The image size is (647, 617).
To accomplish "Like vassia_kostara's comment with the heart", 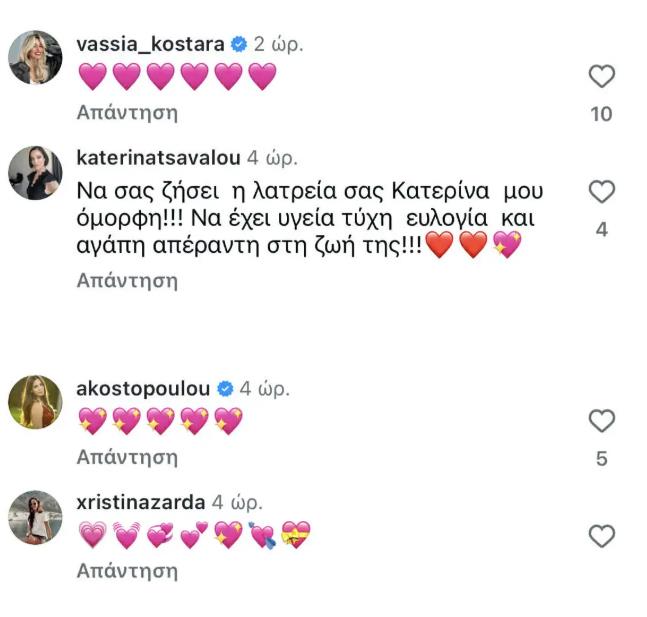I will point(601,76).
